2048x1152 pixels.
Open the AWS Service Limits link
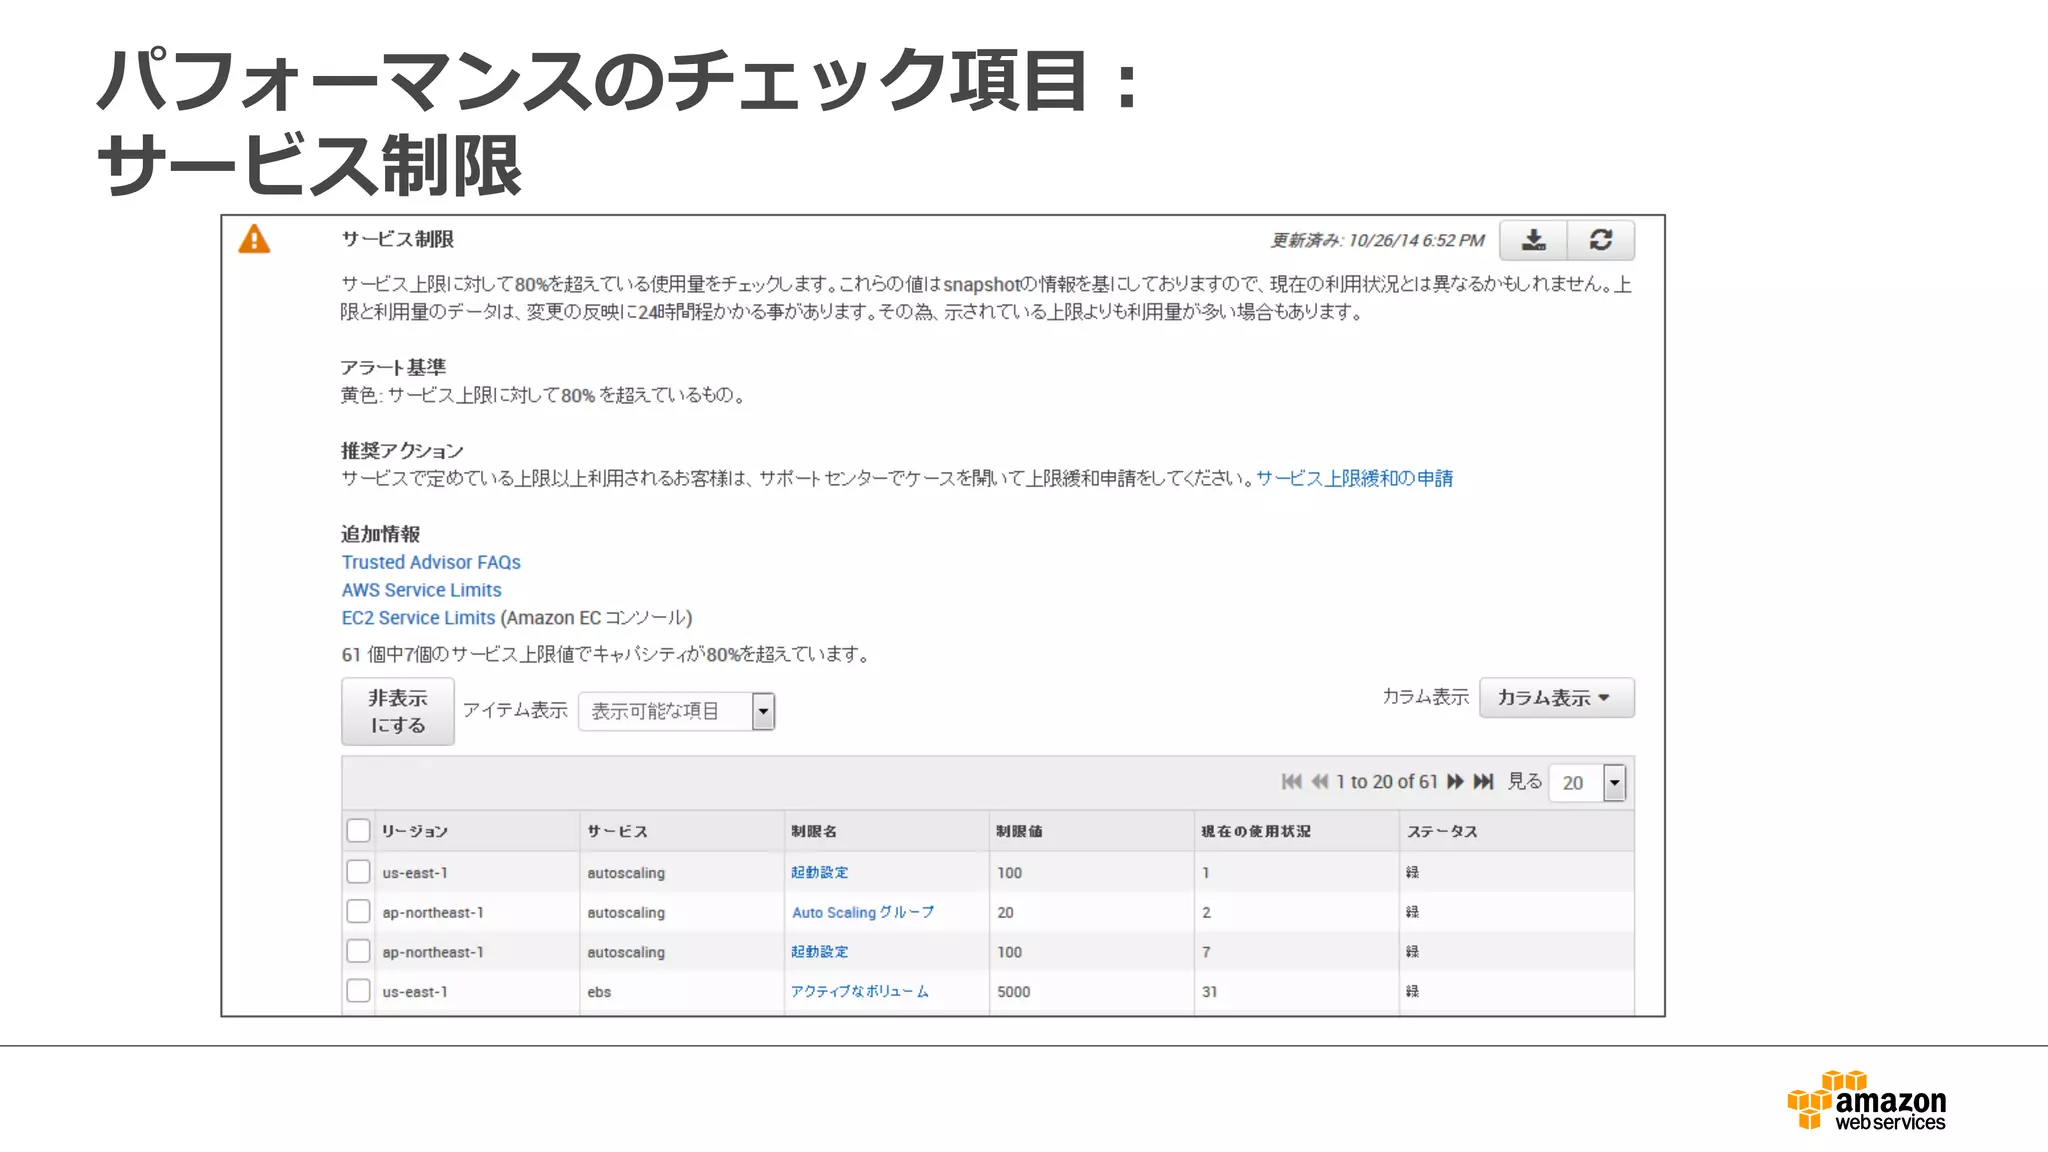(x=421, y=590)
